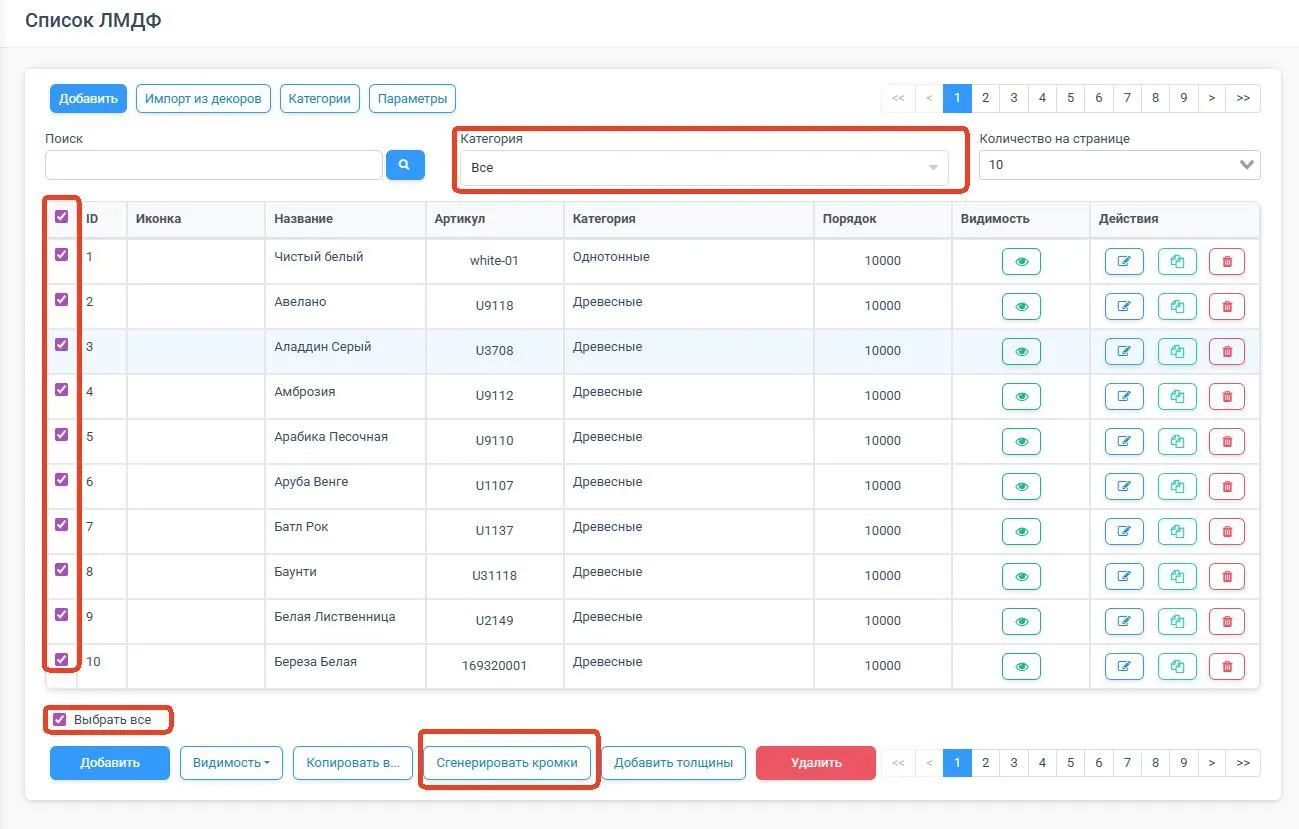The height and width of the screenshot is (829, 1299).
Task: Jump to last page in top pagination
Action: click(x=1243, y=98)
